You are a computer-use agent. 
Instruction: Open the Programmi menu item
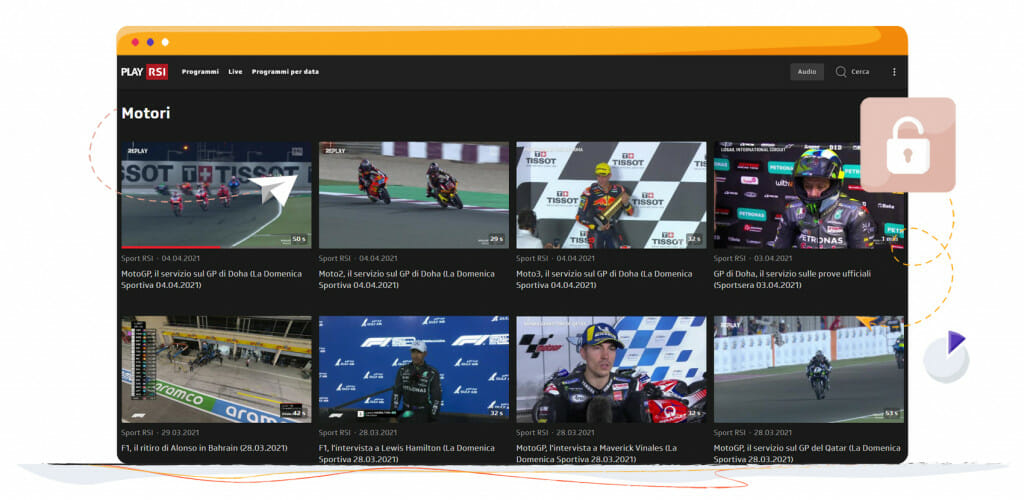[x=200, y=72]
